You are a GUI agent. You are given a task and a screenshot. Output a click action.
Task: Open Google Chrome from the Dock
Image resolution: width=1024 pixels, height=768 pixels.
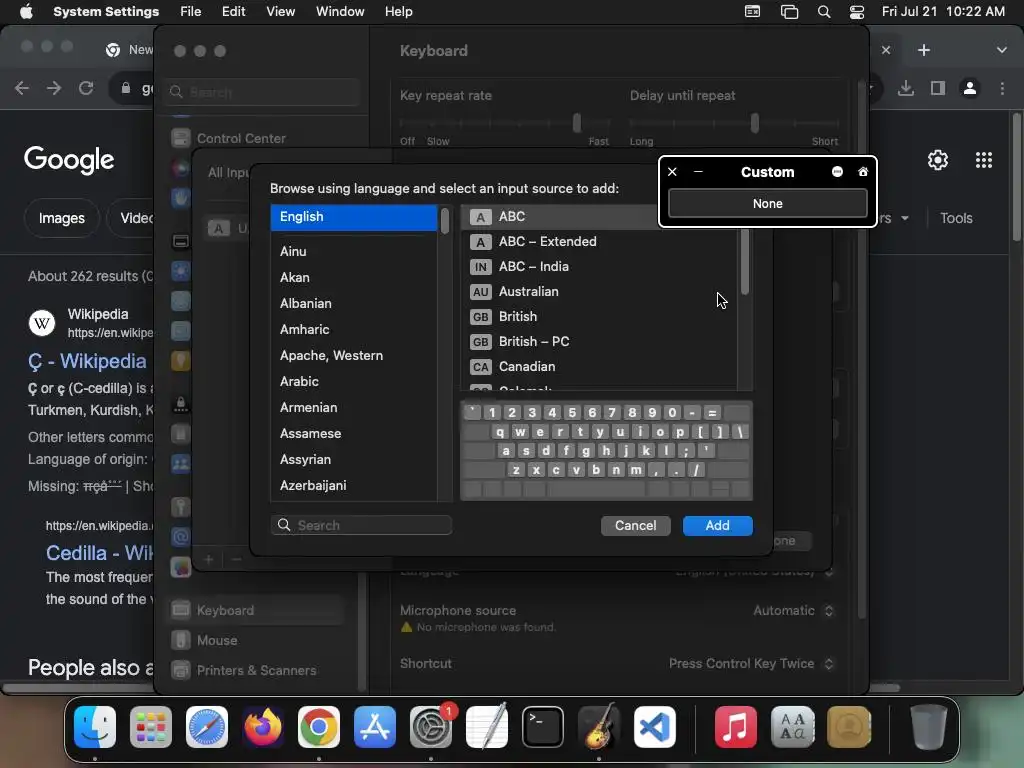coord(319,727)
